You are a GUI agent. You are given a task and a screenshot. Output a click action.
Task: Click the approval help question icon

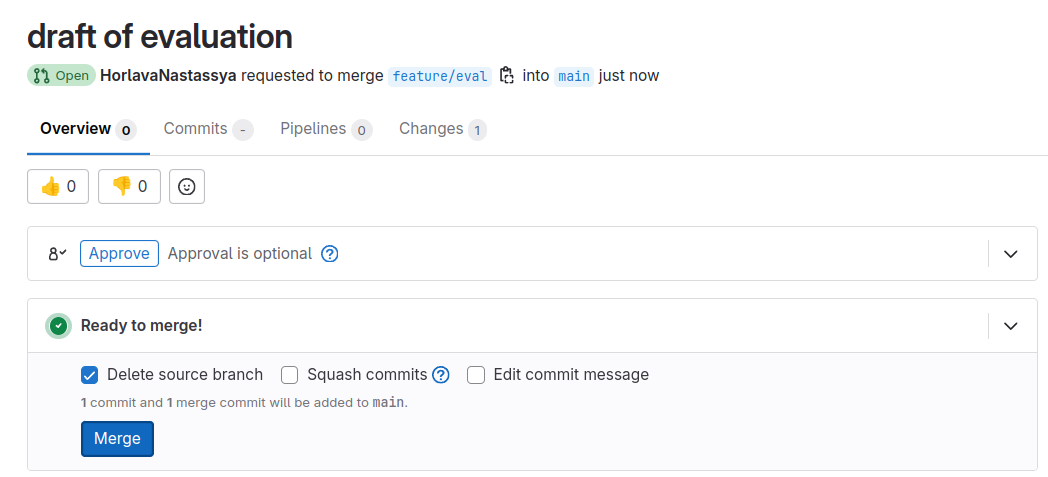tap(330, 254)
